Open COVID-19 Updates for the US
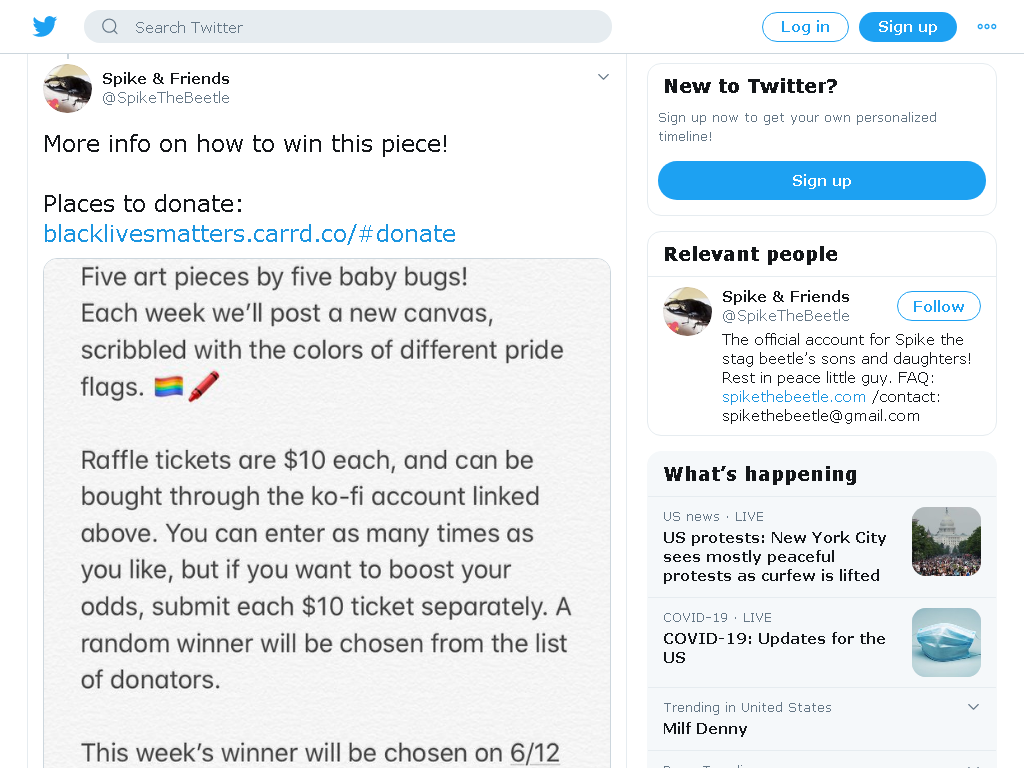The image size is (1024, 768). point(774,648)
